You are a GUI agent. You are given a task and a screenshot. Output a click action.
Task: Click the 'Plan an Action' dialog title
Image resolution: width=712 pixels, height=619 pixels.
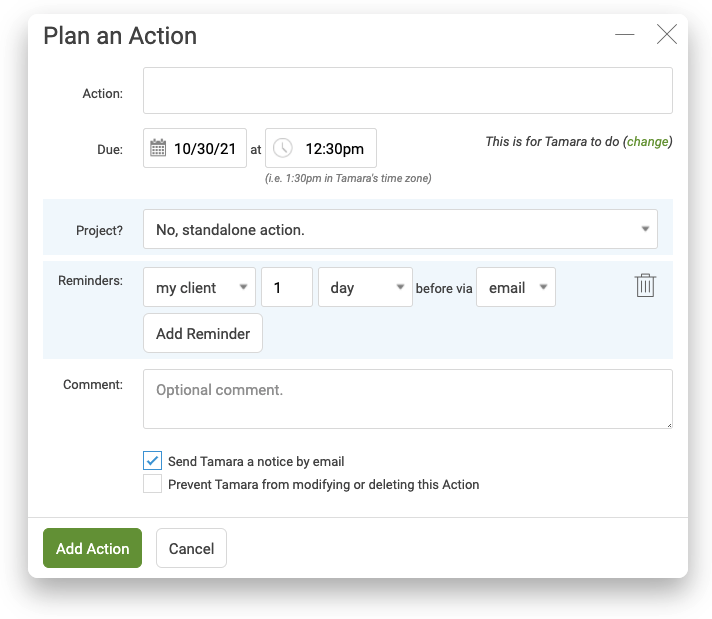click(x=120, y=35)
